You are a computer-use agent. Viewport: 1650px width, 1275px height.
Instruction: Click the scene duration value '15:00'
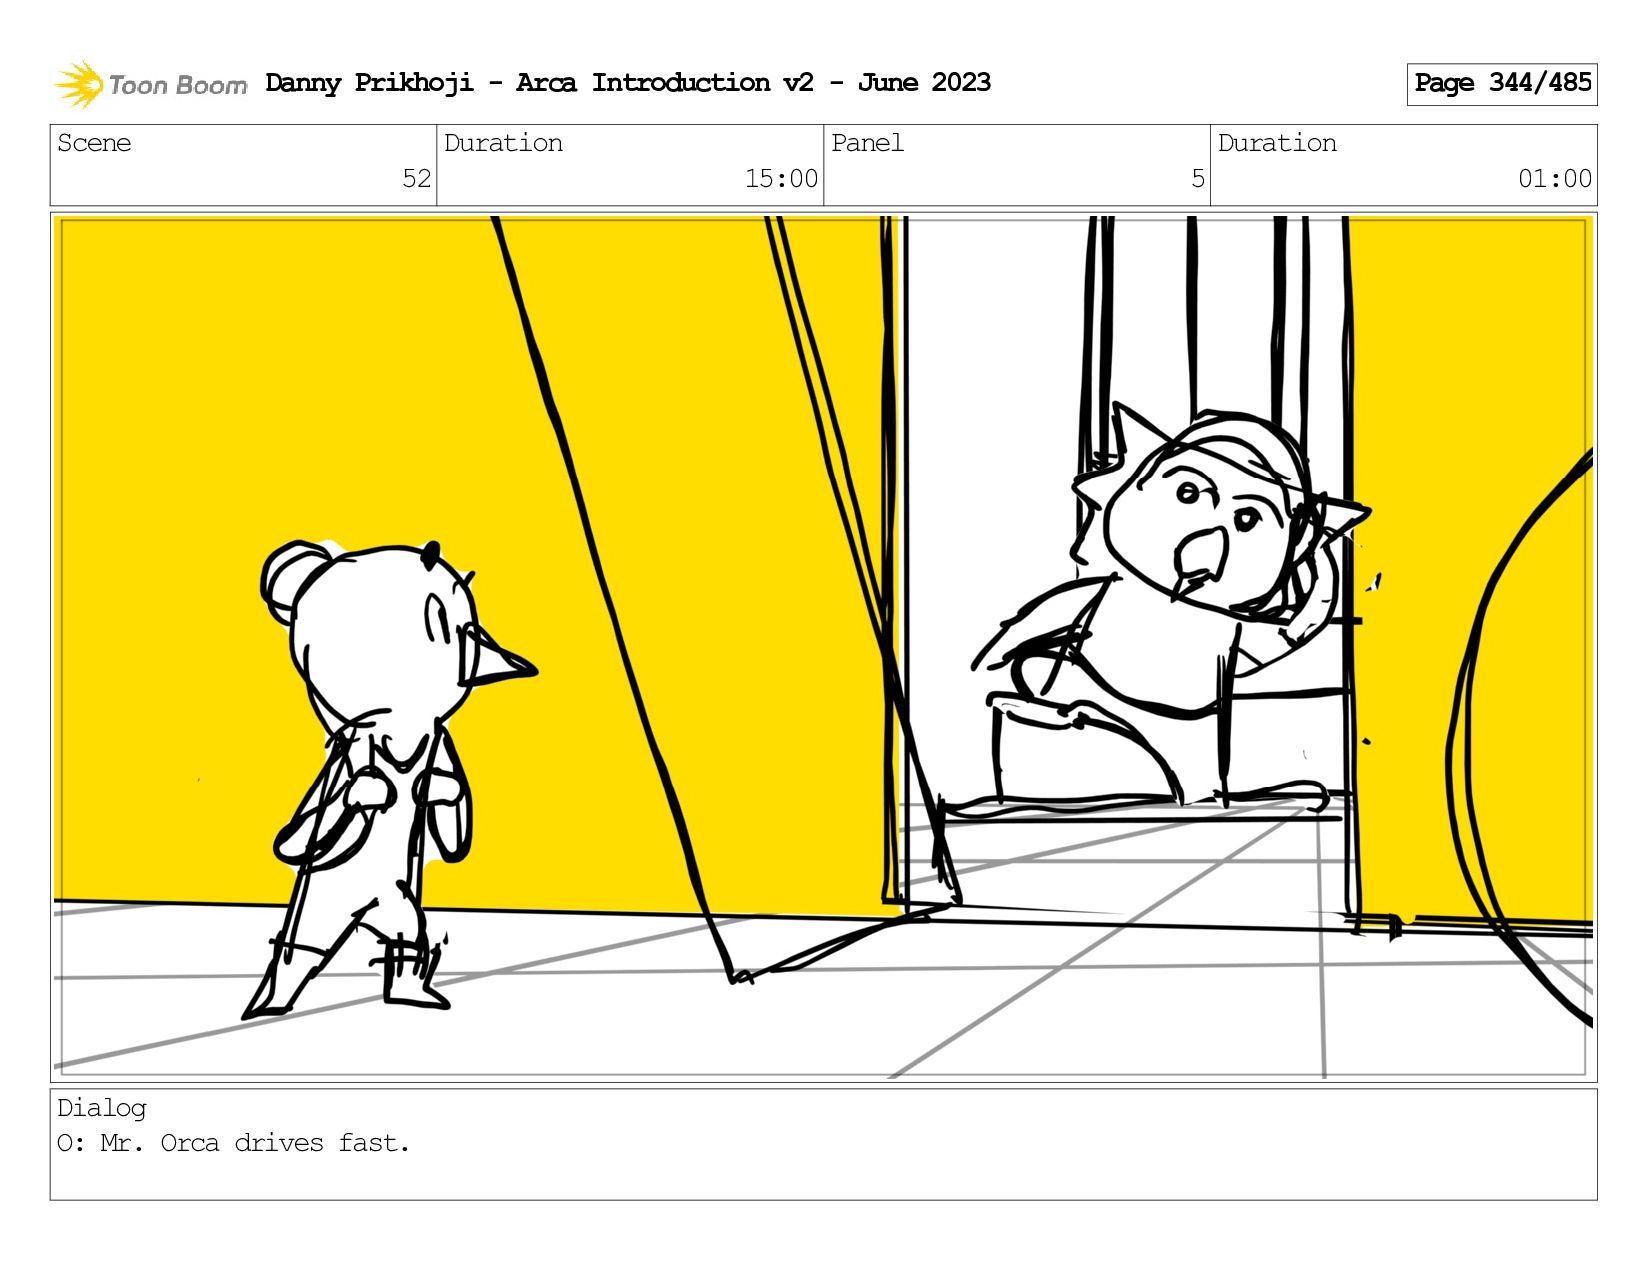[781, 179]
